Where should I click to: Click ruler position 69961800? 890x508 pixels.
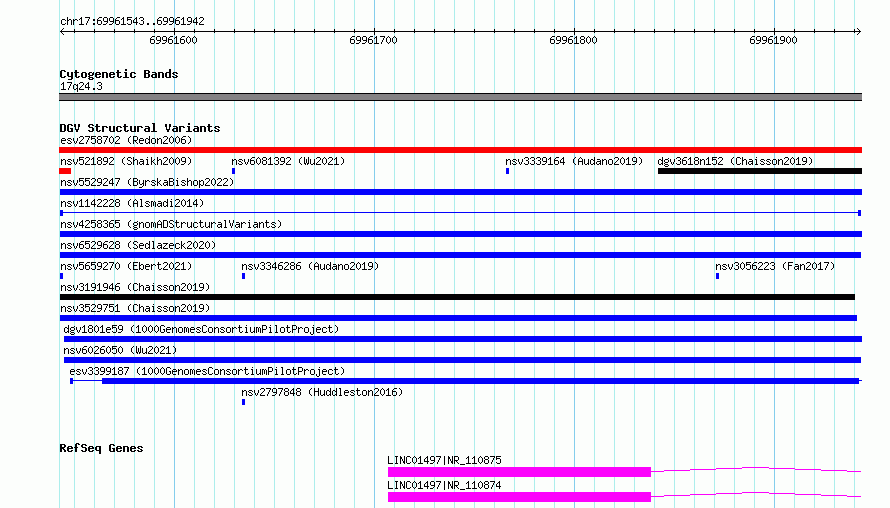pos(573,40)
